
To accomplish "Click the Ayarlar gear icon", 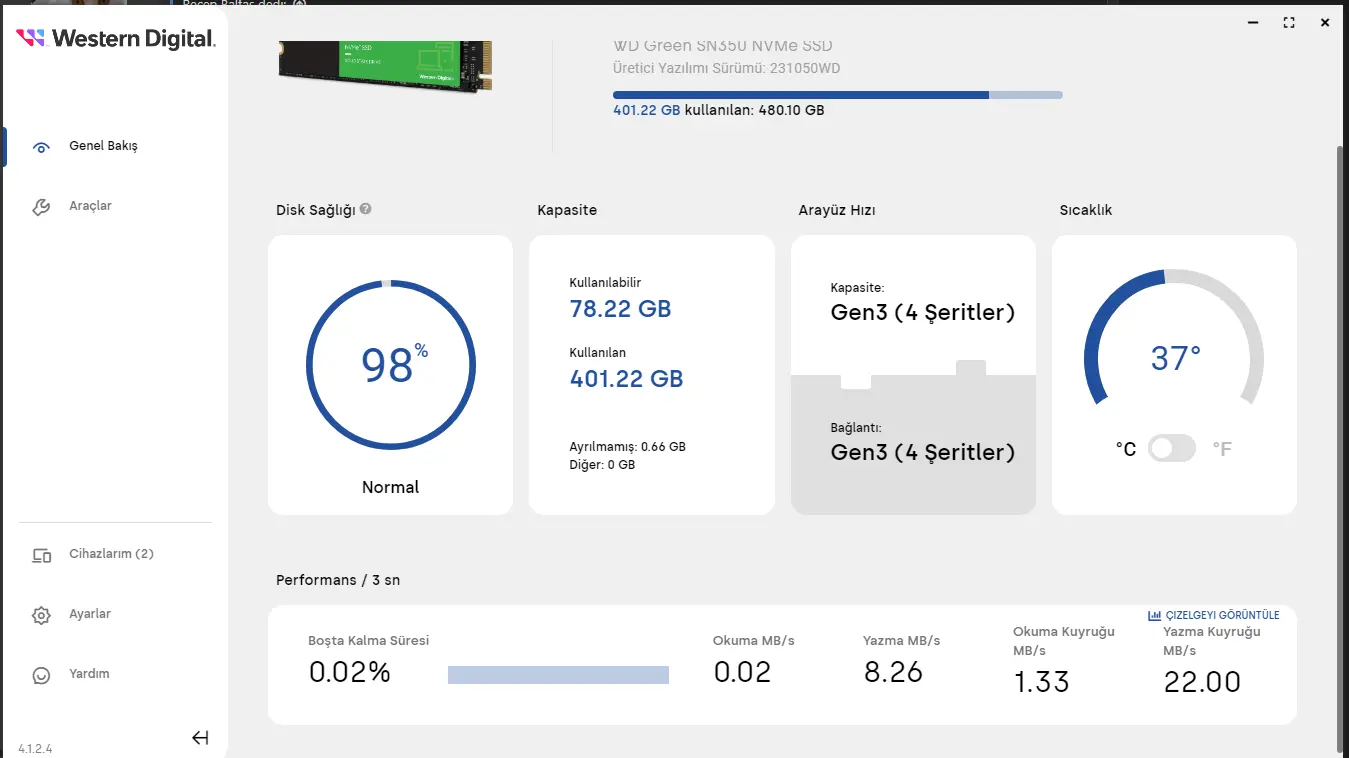I will tap(41, 615).
